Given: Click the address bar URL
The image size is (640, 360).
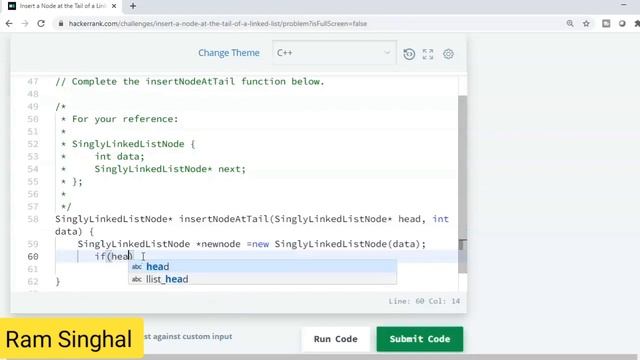Looking at the screenshot, I should coord(218,24).
